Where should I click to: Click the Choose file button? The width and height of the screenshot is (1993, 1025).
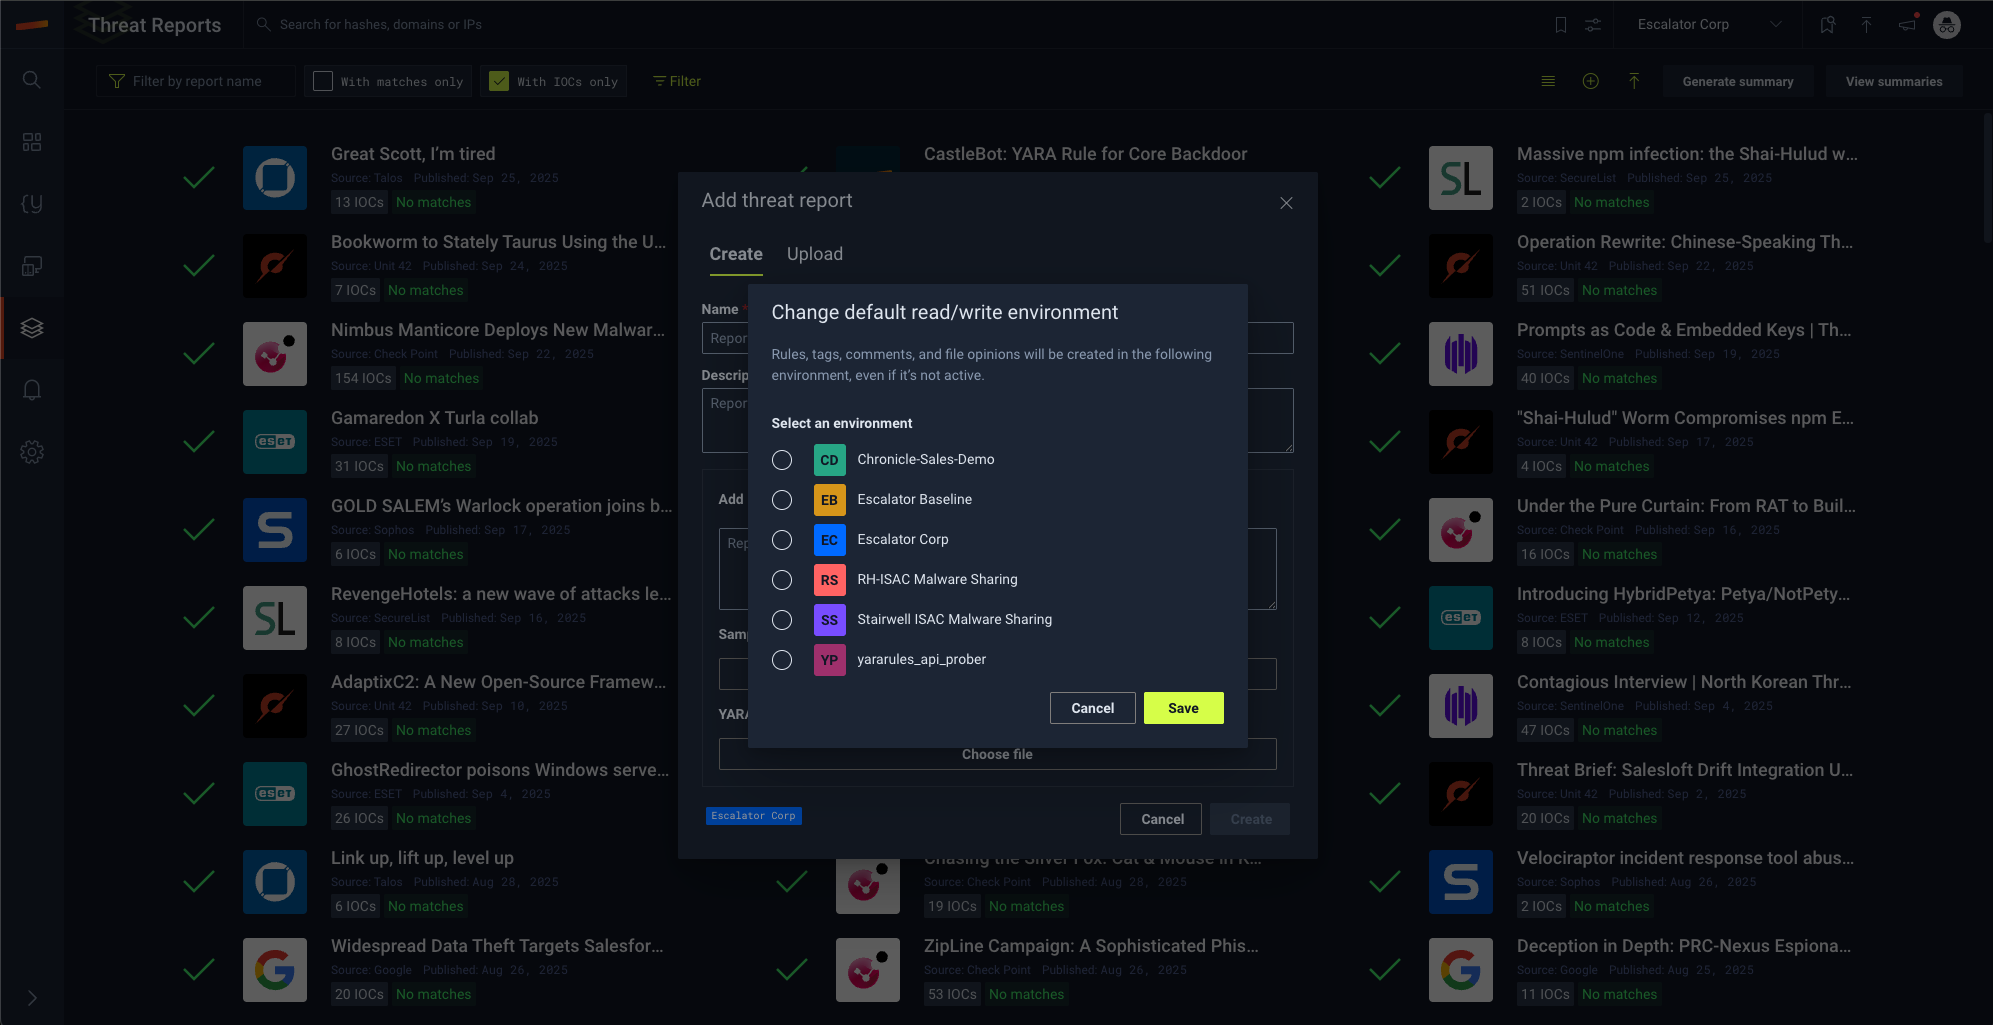point(997,754)
